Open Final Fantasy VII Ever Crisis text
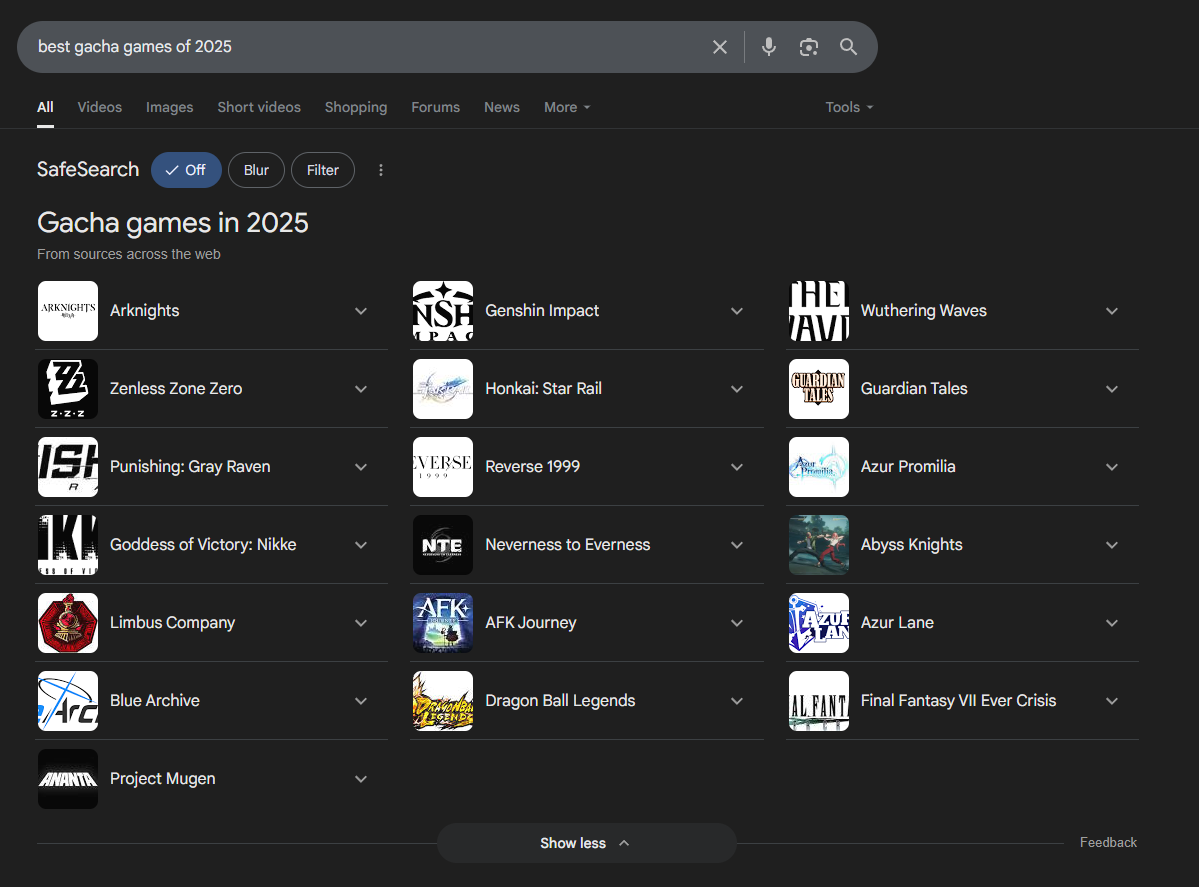Viewport: 1199px width, 887px height. coord(958,700)
